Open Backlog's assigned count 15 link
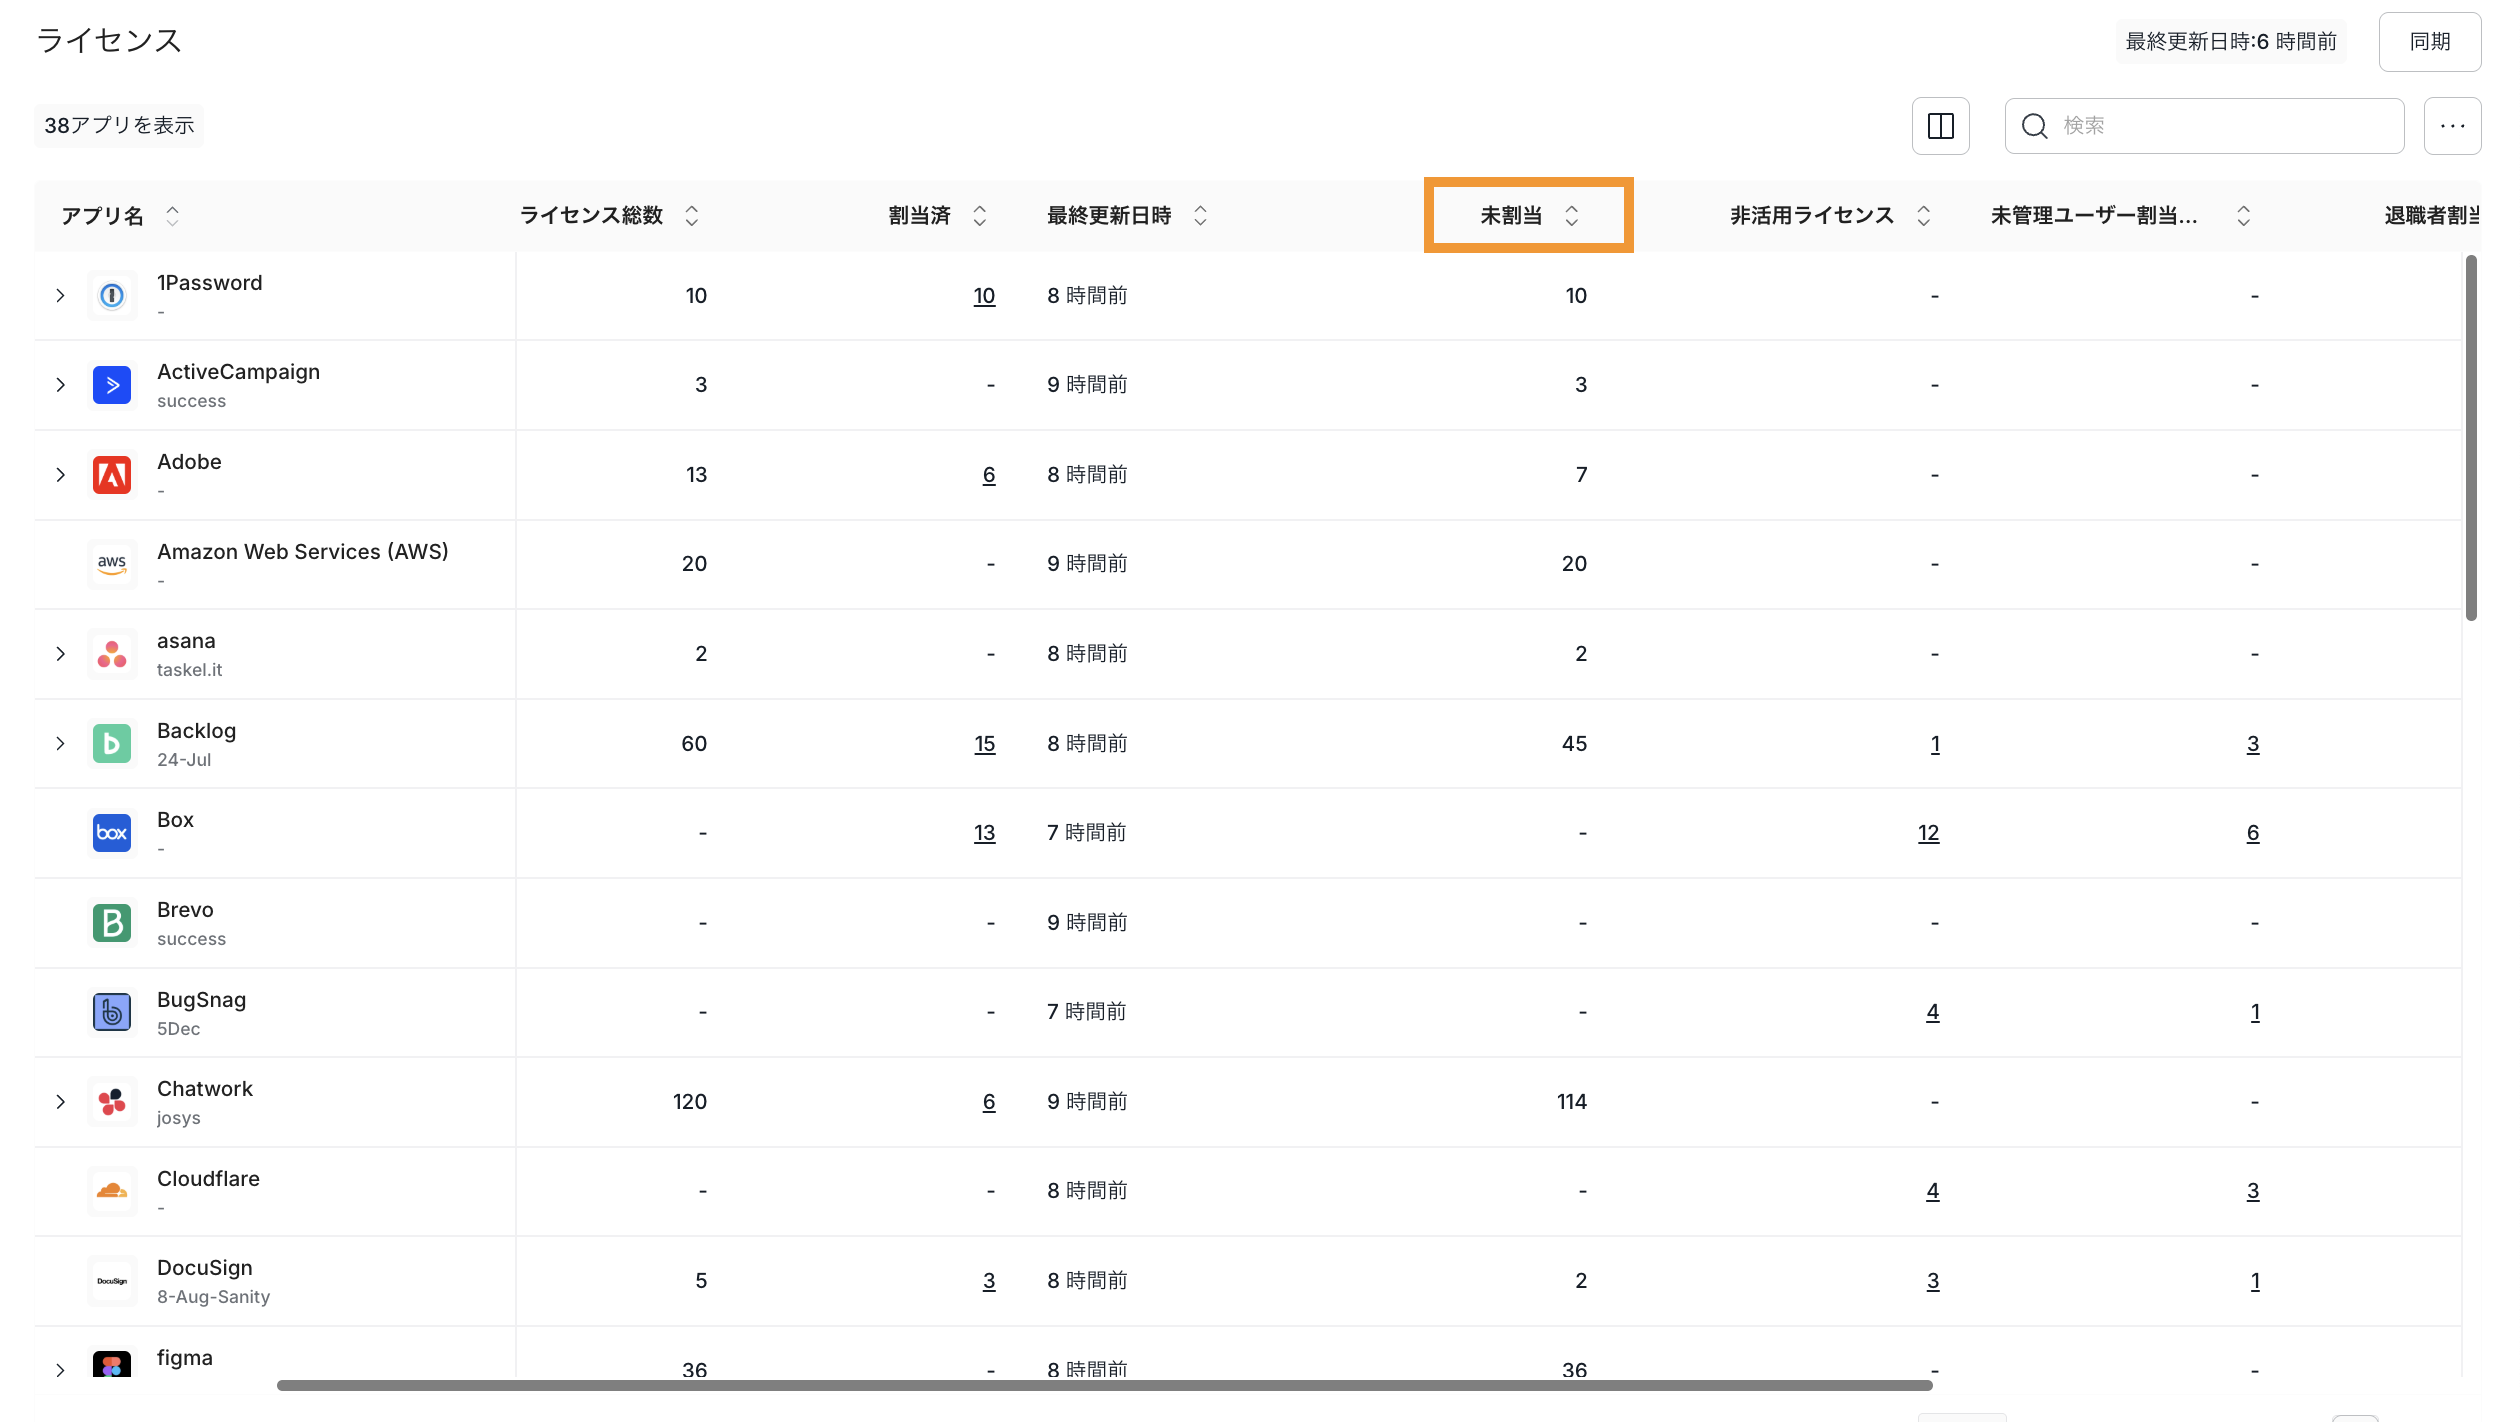This screenshot has width=2520, height=1422. (x=984, y=744)
